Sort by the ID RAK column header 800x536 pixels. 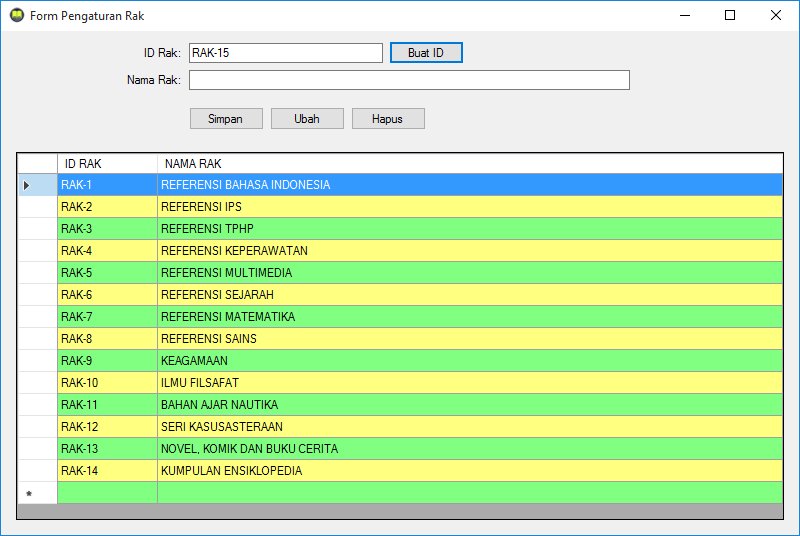pyautogui.click(x=107, y=163)
